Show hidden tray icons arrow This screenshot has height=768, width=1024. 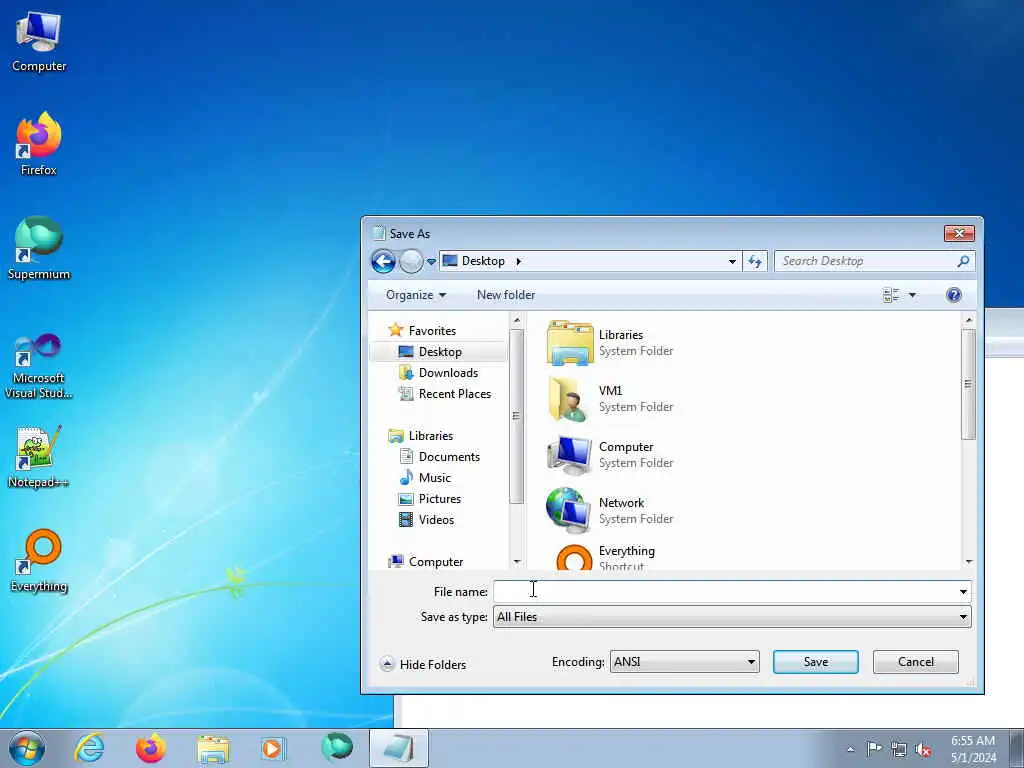pos(850,749)
